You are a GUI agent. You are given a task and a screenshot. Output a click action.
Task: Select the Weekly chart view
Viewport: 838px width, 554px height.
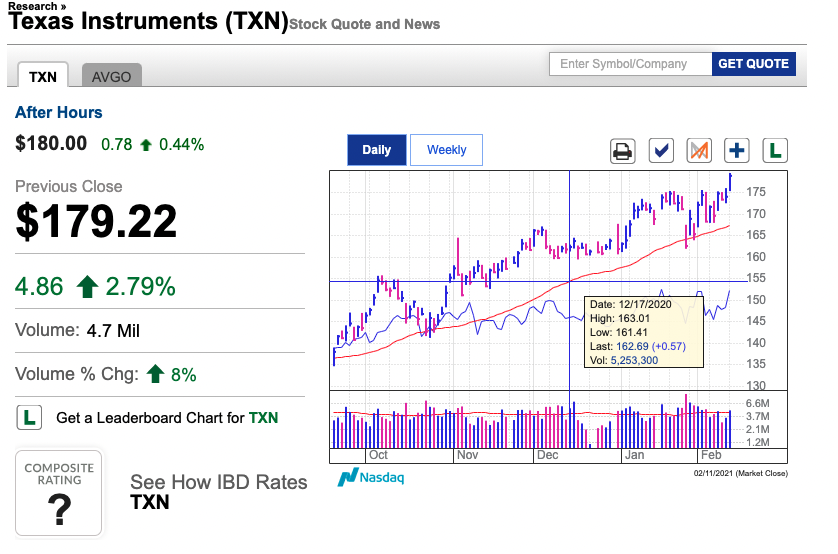[x=446, y=150]
